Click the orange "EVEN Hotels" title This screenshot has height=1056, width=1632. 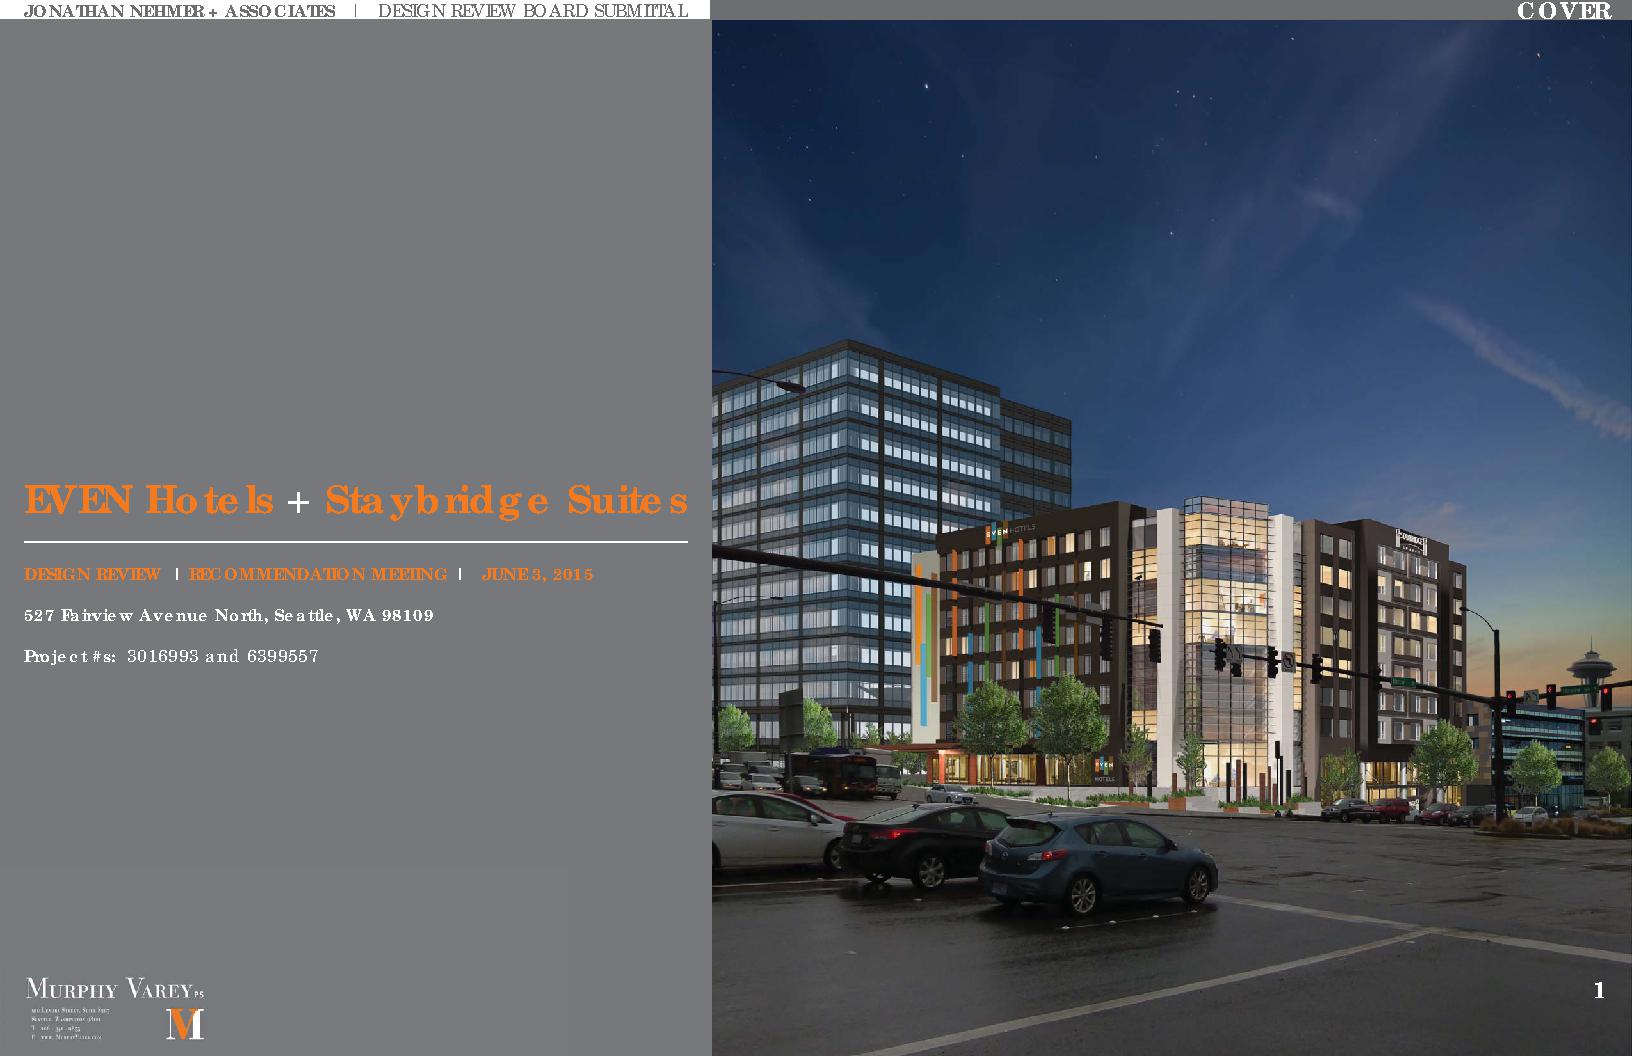(148, 500)
